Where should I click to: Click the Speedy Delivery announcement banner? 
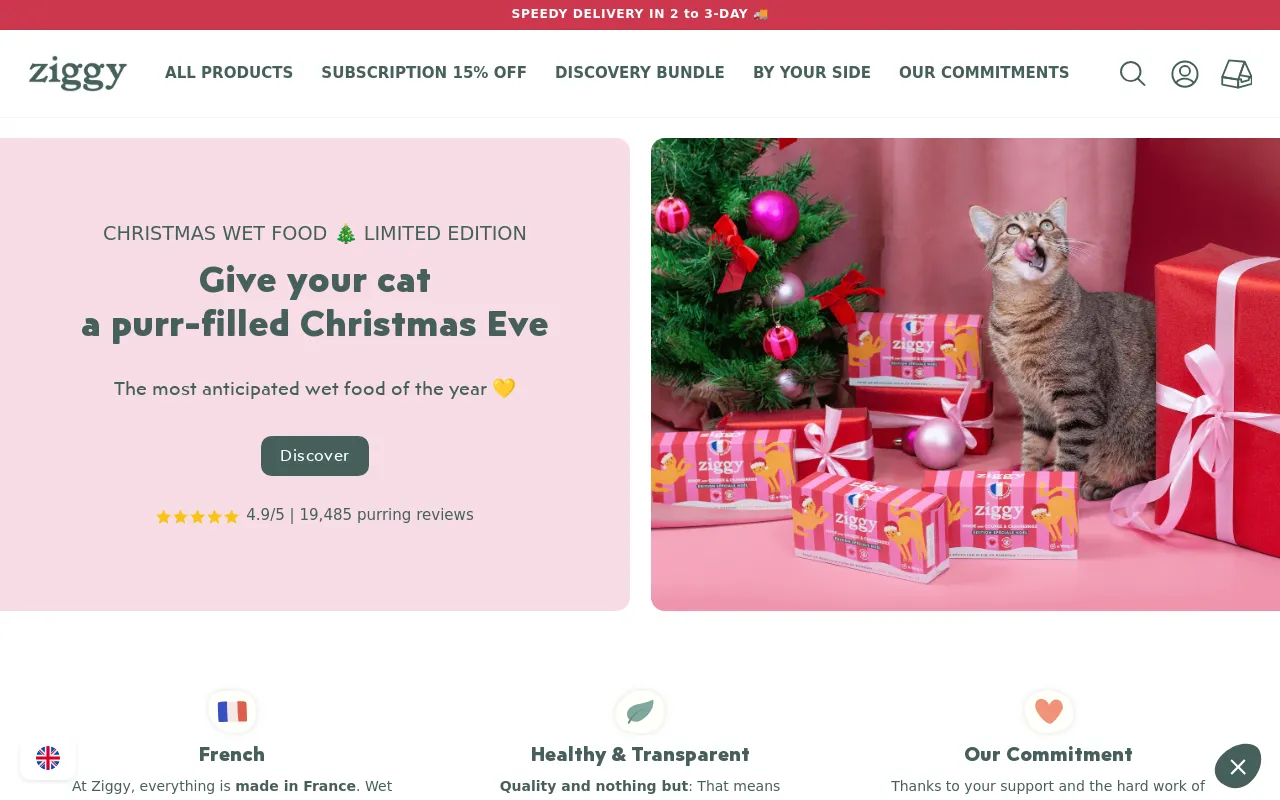(x=640, y=14)
